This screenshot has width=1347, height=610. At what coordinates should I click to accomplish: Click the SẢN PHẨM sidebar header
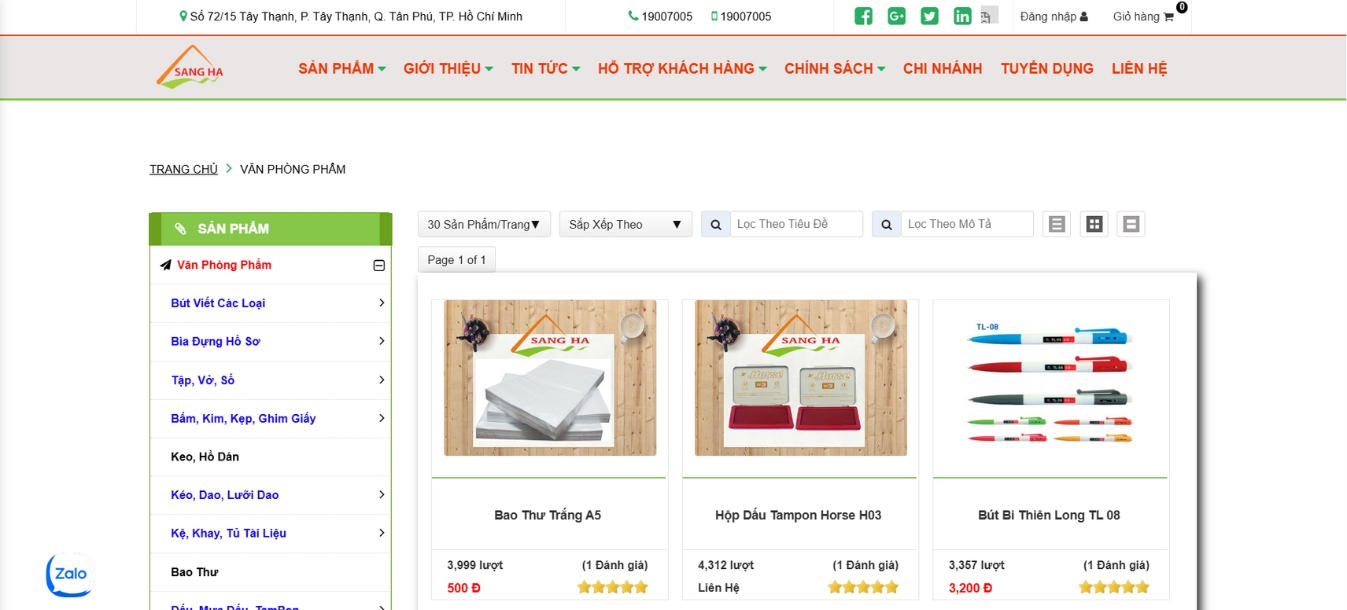pos(270,228)
